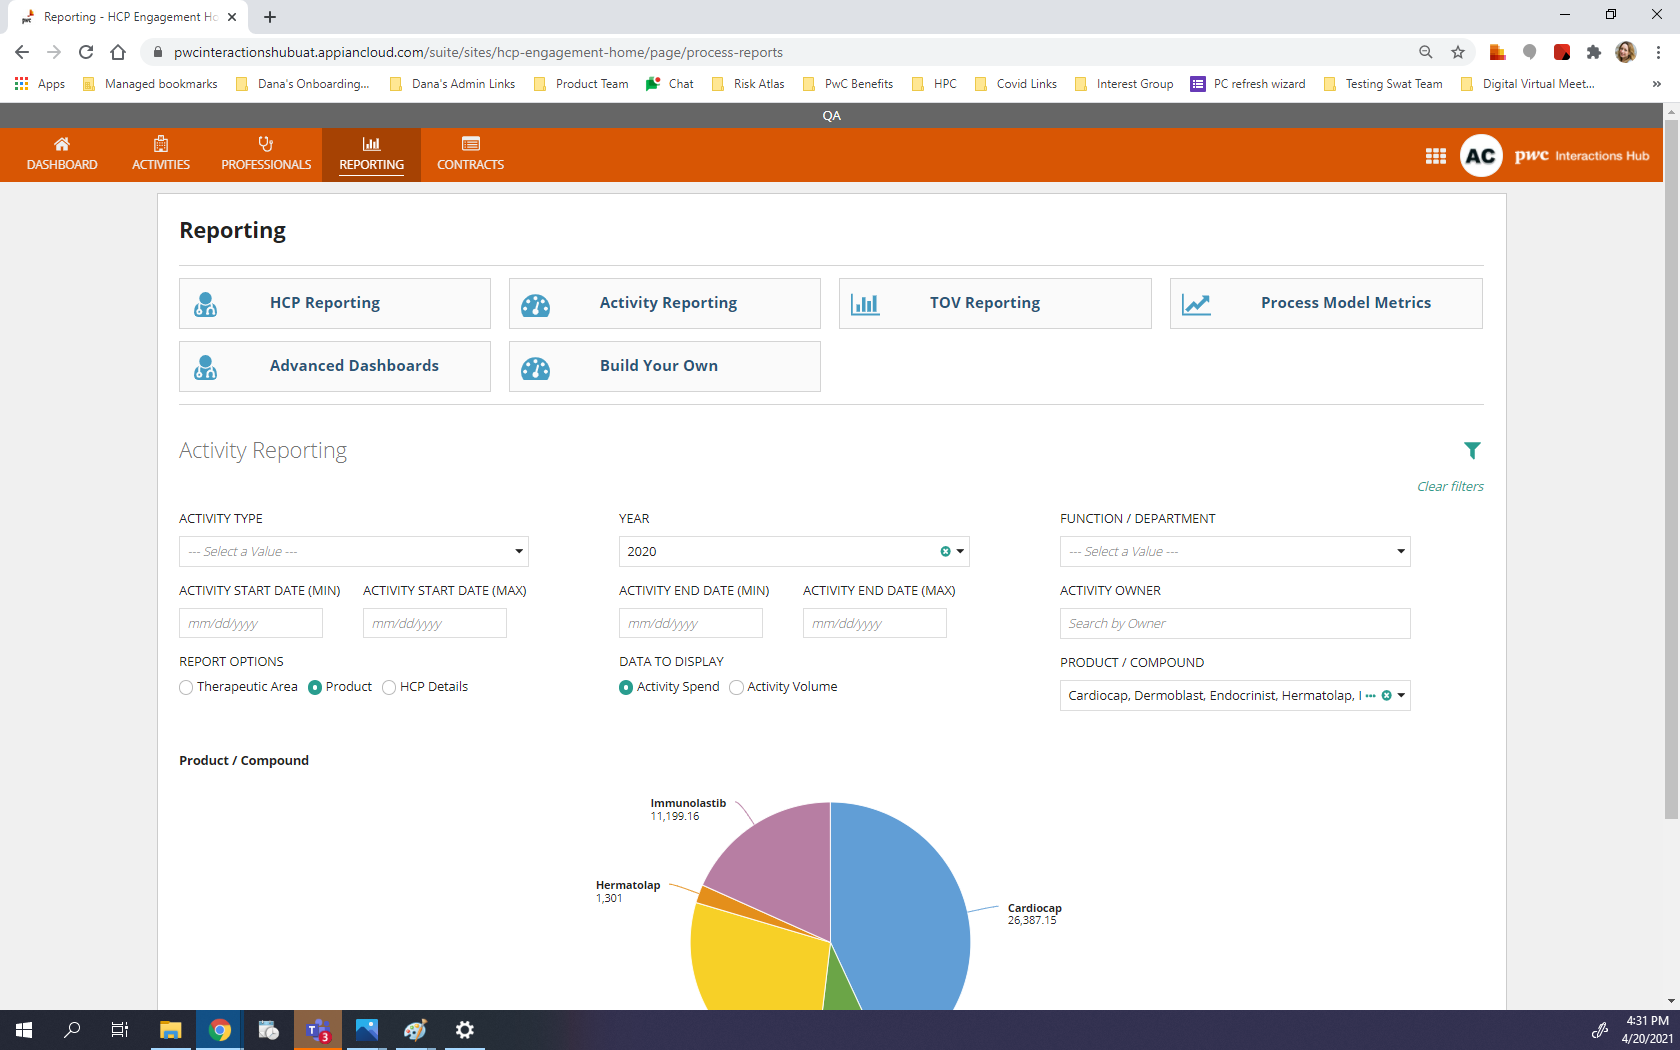Select the TOV Reporting bar chart icon

click(x=864, y=303)
